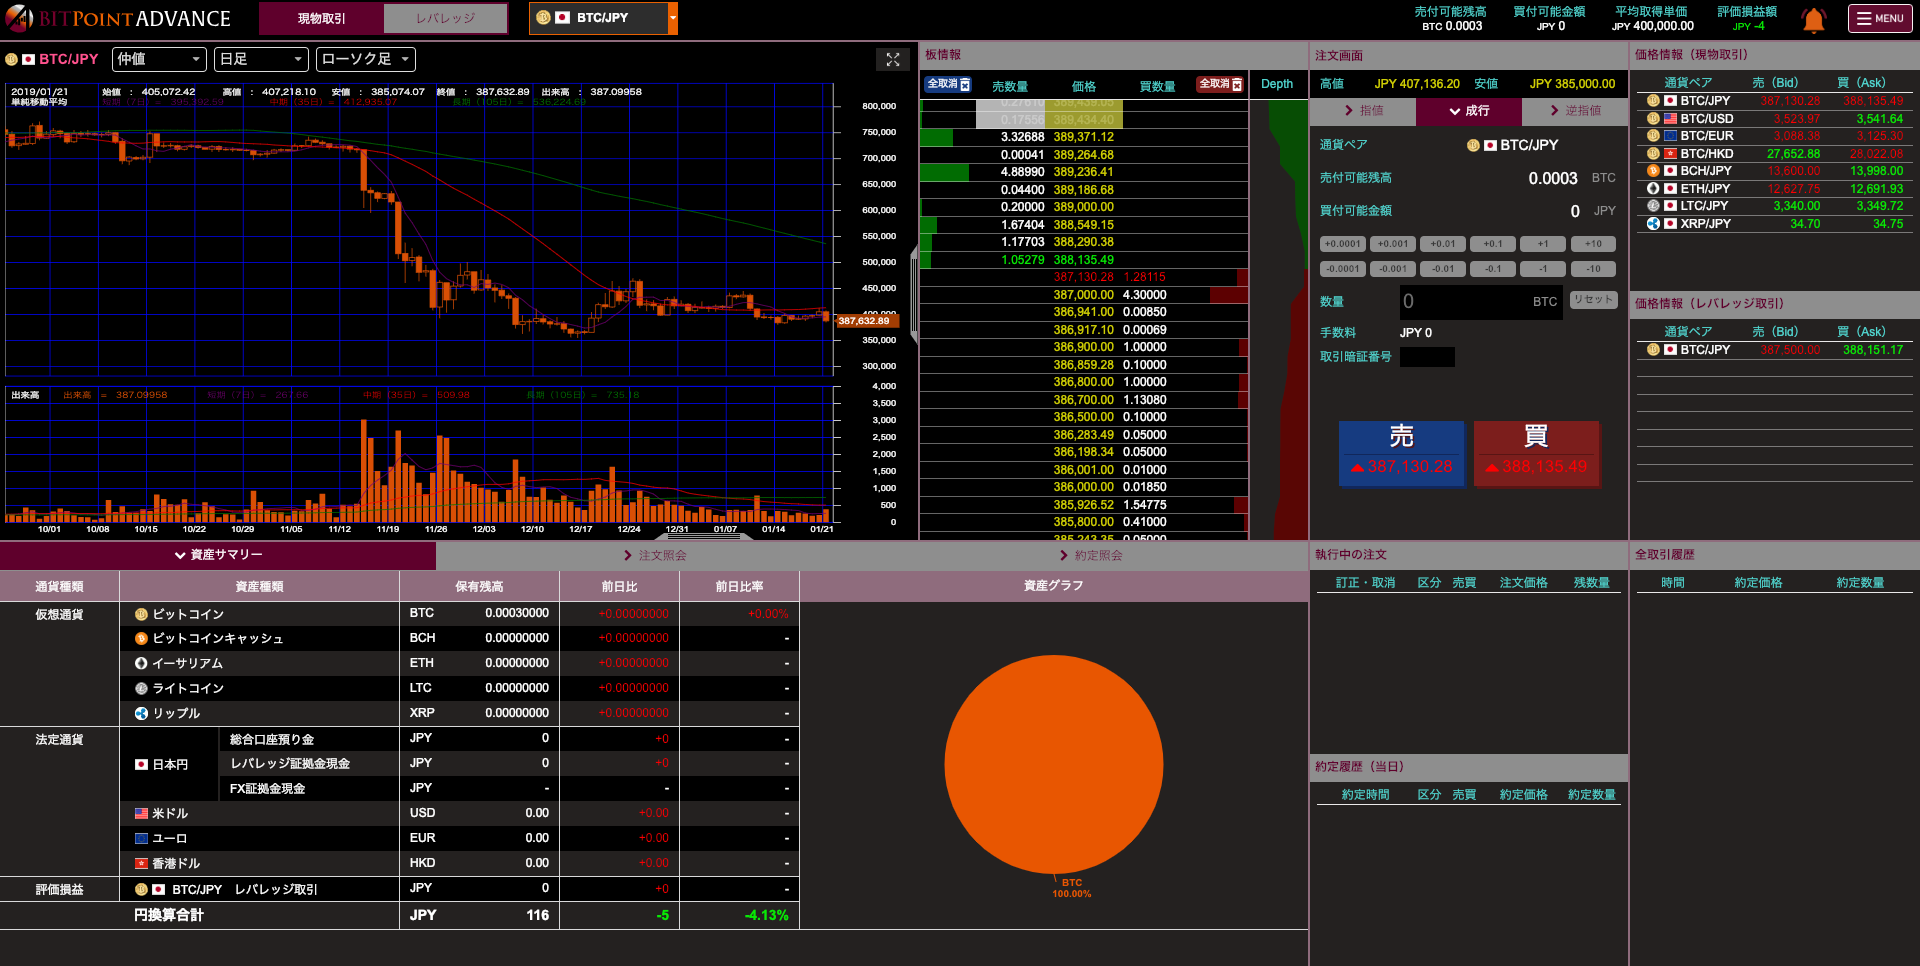This screenshot has width=1920, height=966.
Task: Select the BTC/HKD pair row icon
Action: (1653, 154)
